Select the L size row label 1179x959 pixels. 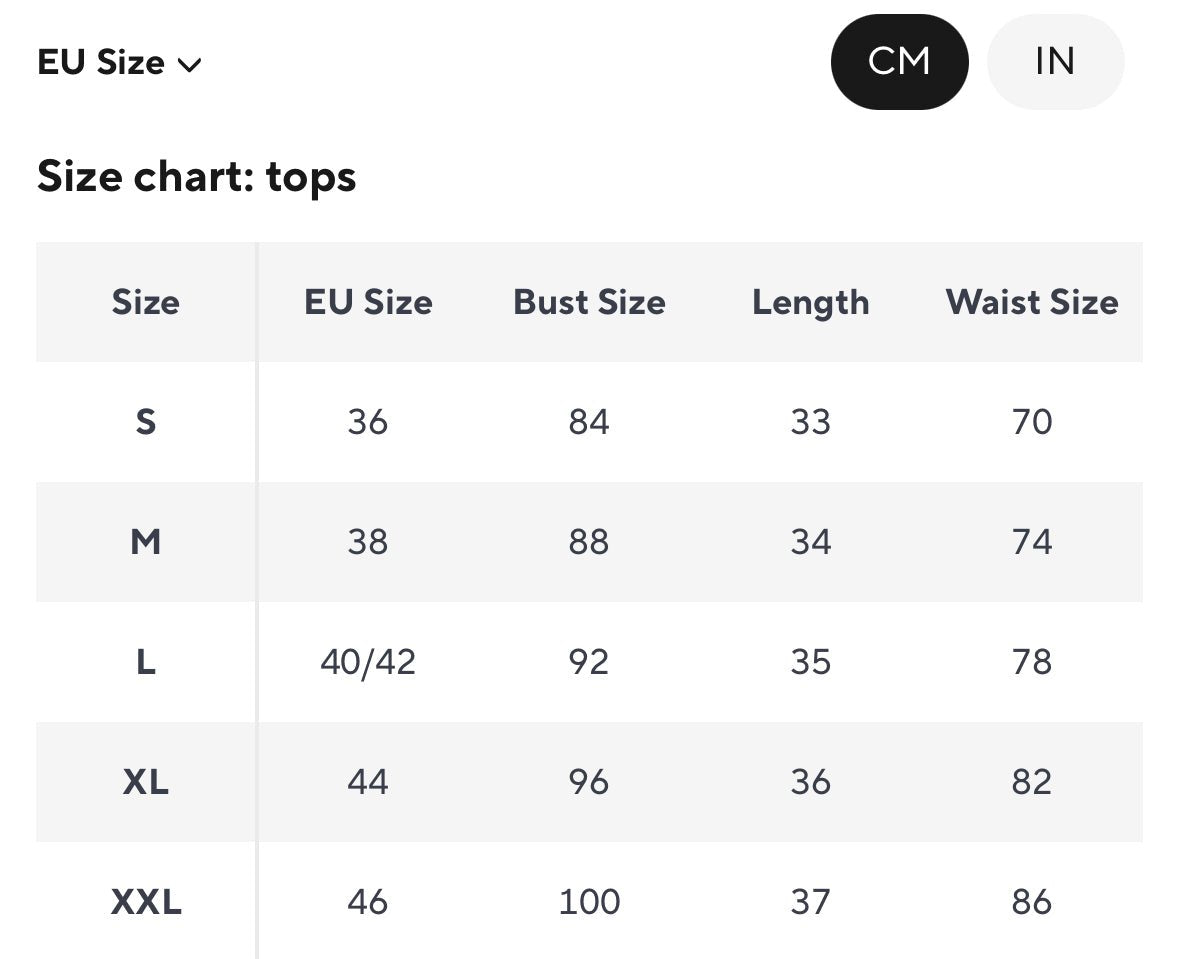coord(146,662)
